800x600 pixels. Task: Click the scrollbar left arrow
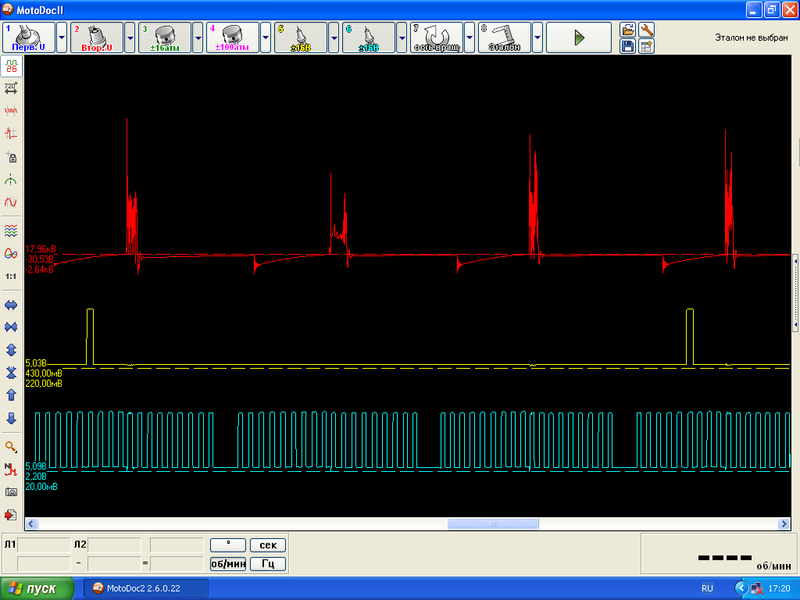pyautogui.click(x=31, y=524)
